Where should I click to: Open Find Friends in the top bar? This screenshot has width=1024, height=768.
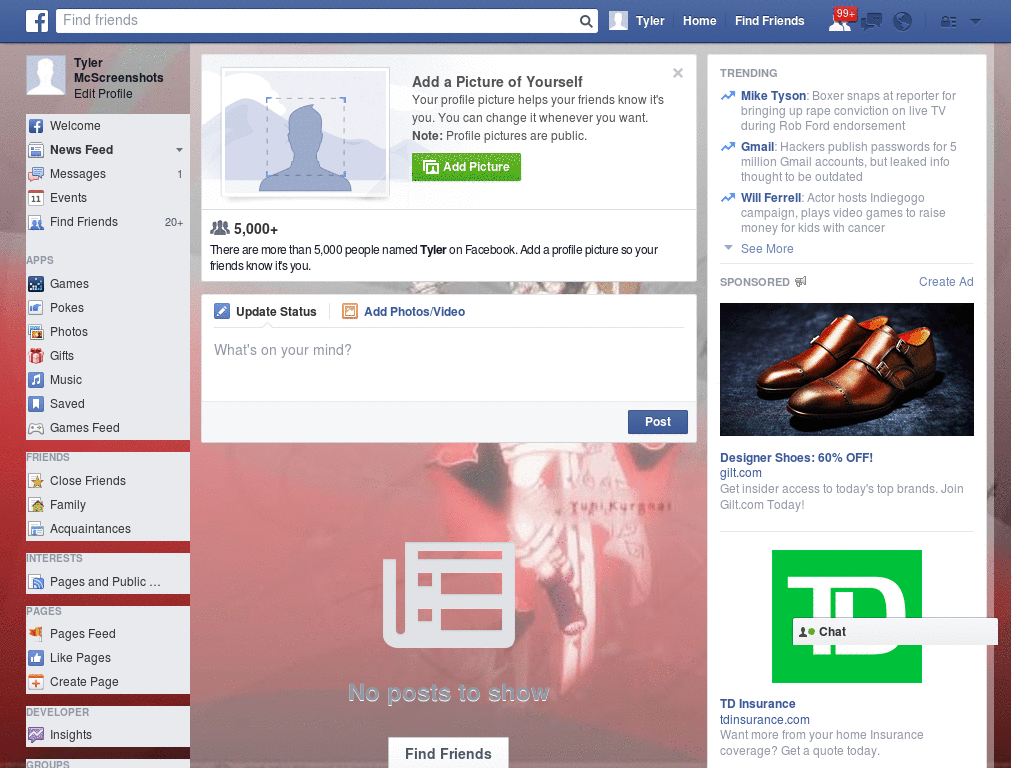click(x=769, y=21)
